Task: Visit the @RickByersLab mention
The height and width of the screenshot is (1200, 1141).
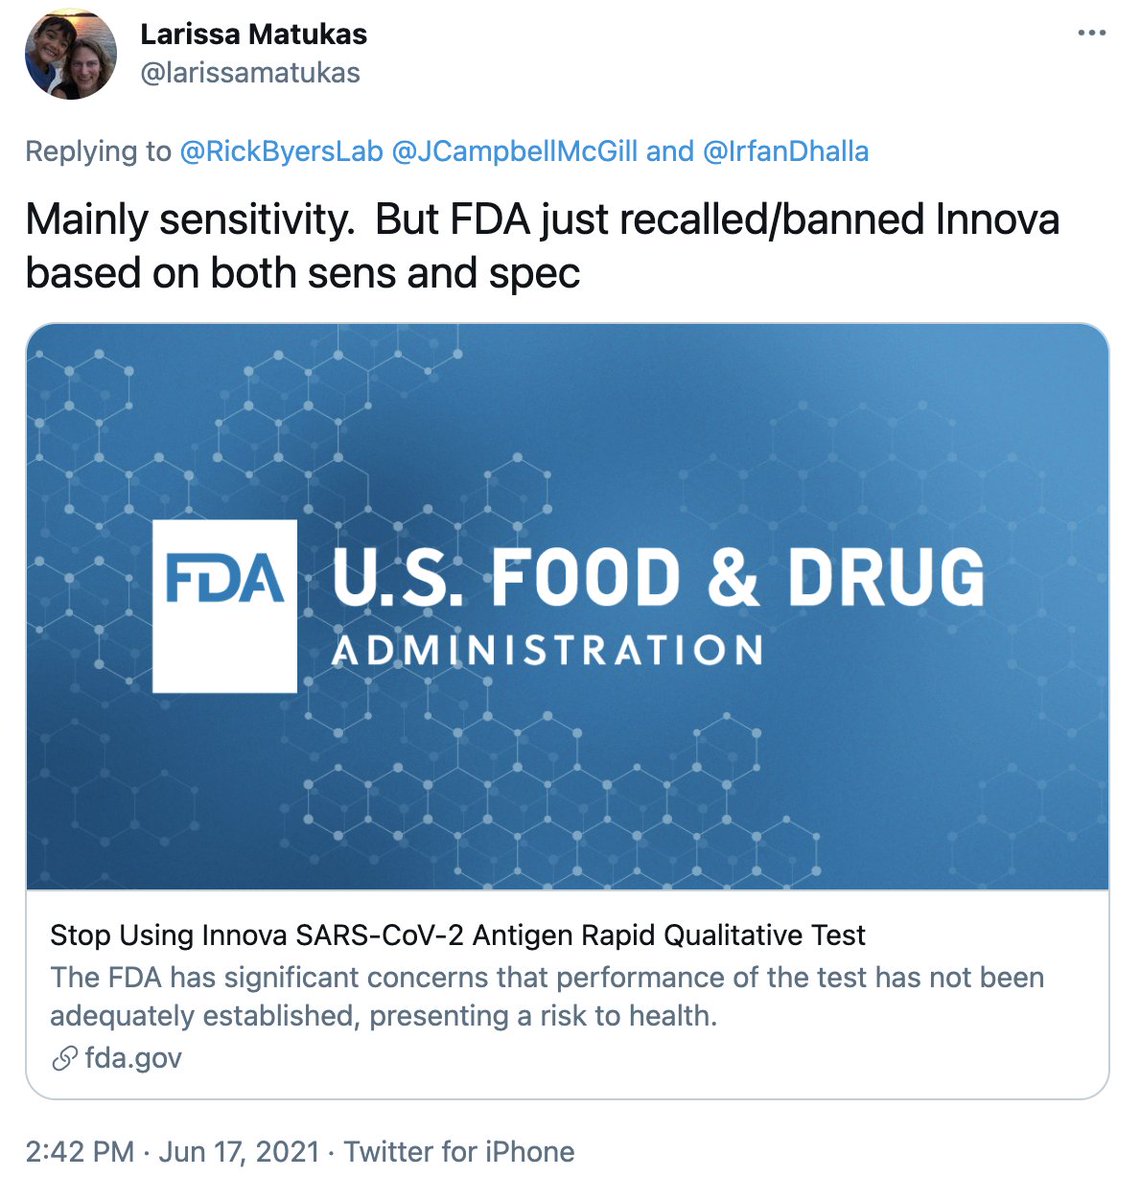Action: tap(281, 152)
